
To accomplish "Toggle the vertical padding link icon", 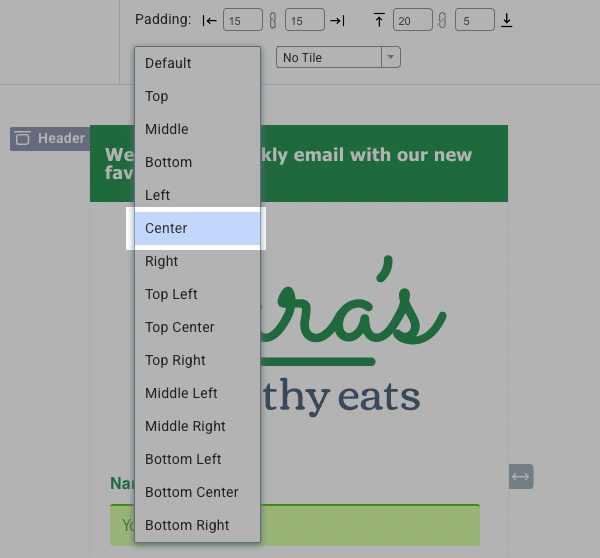I will tap(443, 20).
